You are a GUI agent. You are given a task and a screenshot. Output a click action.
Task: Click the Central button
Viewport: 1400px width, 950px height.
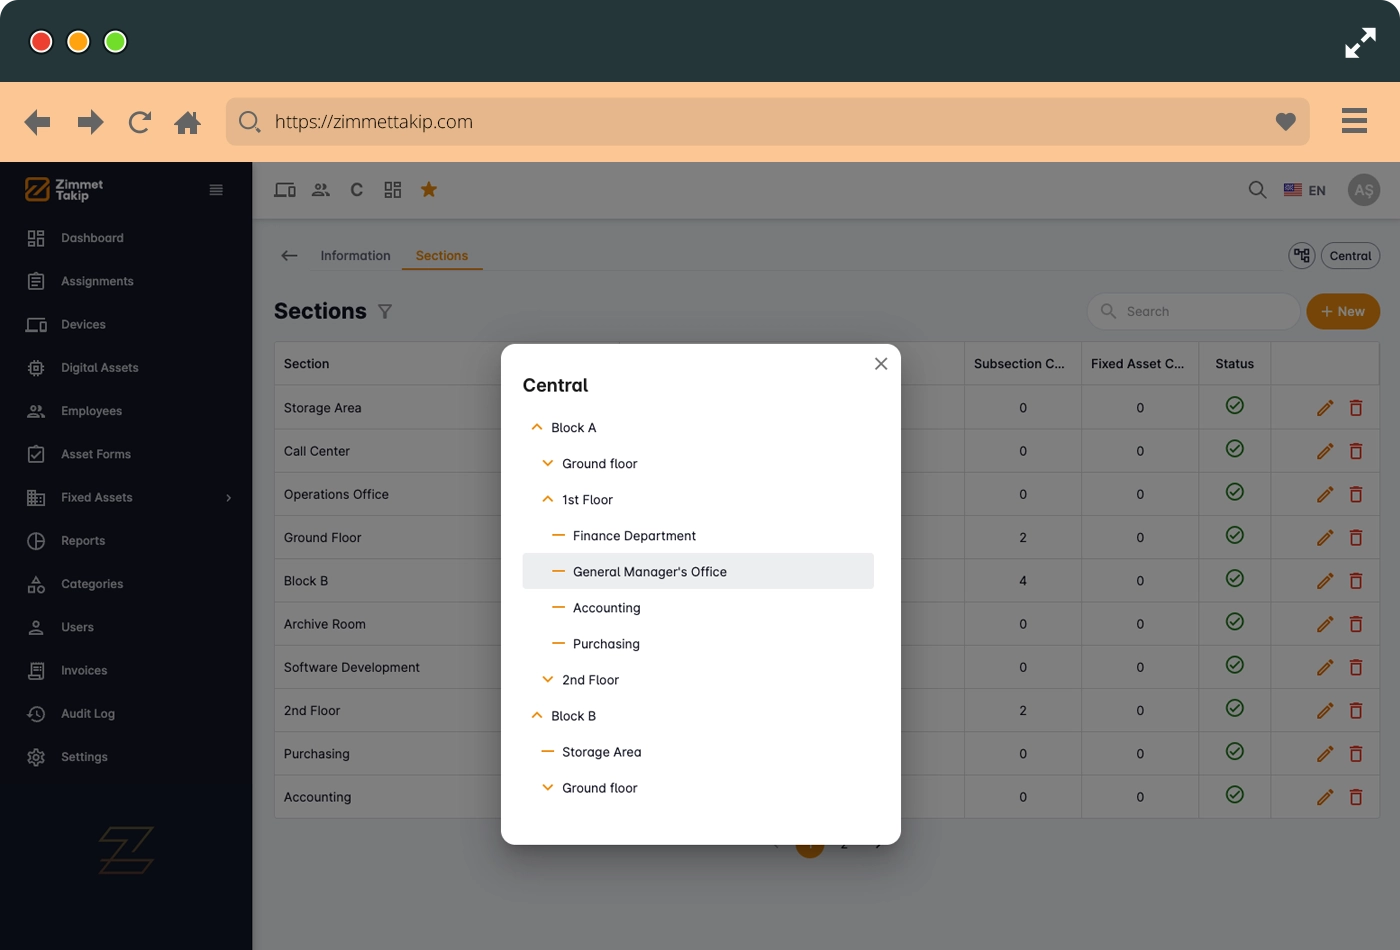pos(1350,256)
